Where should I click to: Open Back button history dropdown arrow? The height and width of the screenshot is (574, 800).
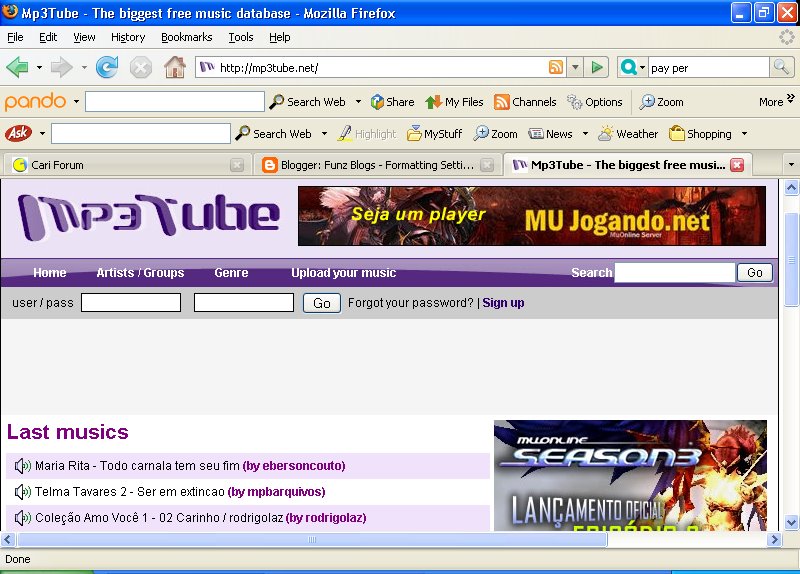39,67
